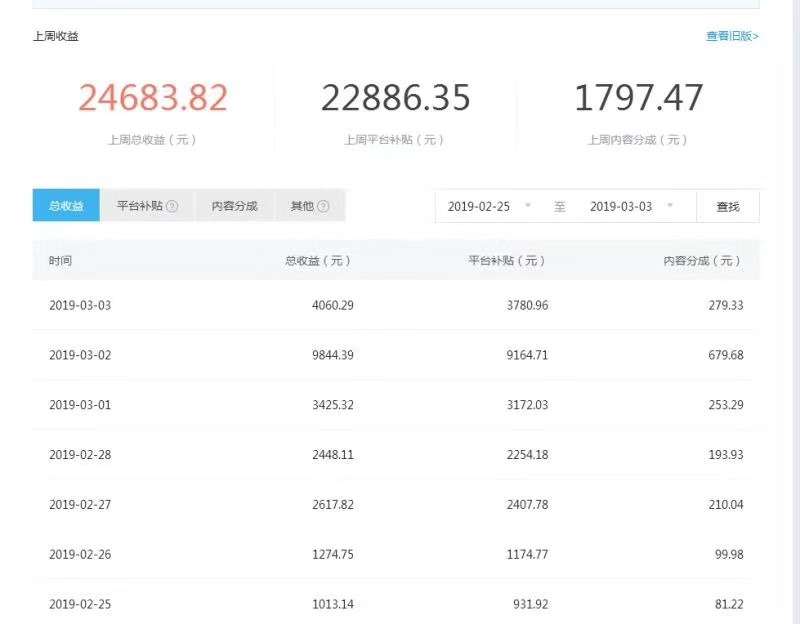
Task: Click the 上周总收益（元） label
Action: click(152, 140)
